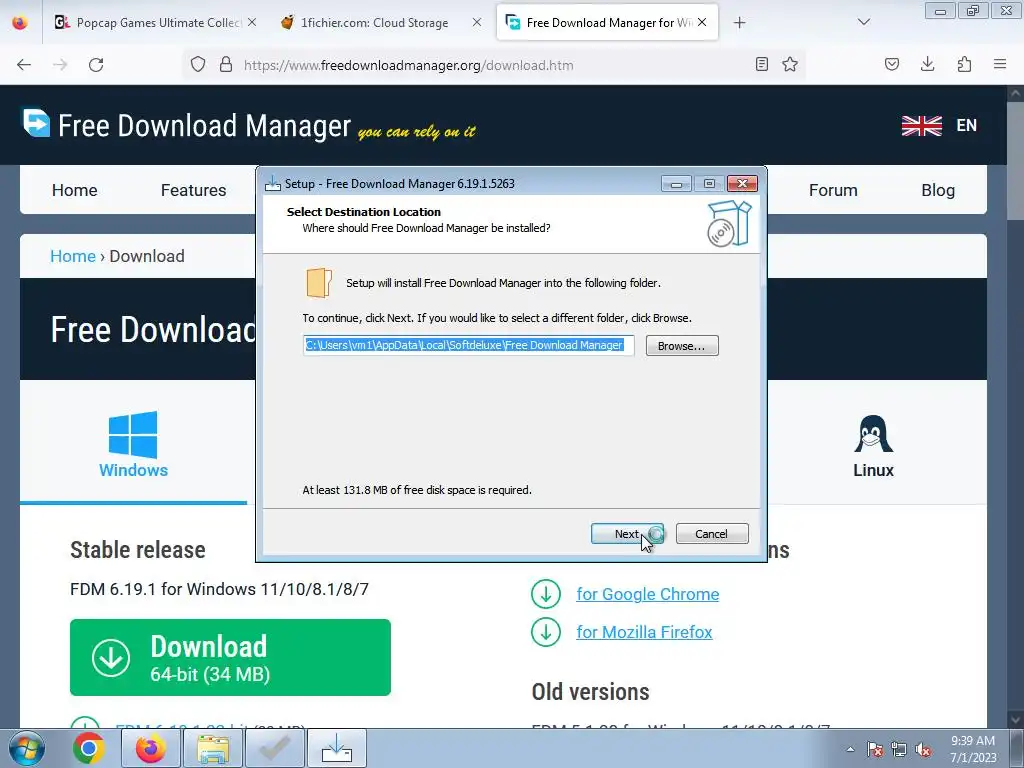
Task: Click the muted volume tray icon
Action: point(923,750)
